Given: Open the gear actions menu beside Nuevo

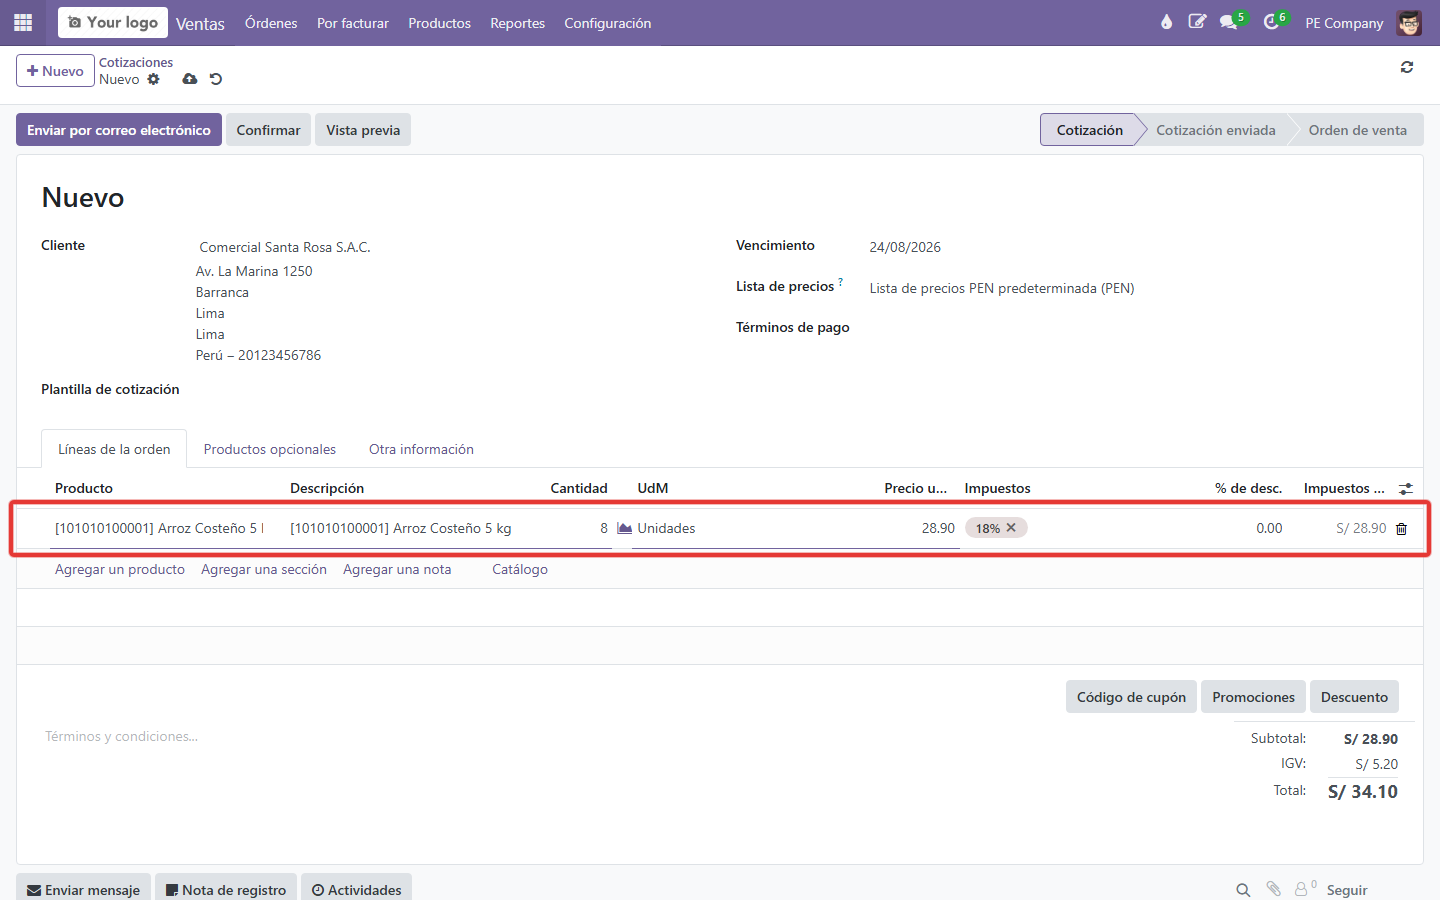Looking at the screenshot, I should point(153,79).
